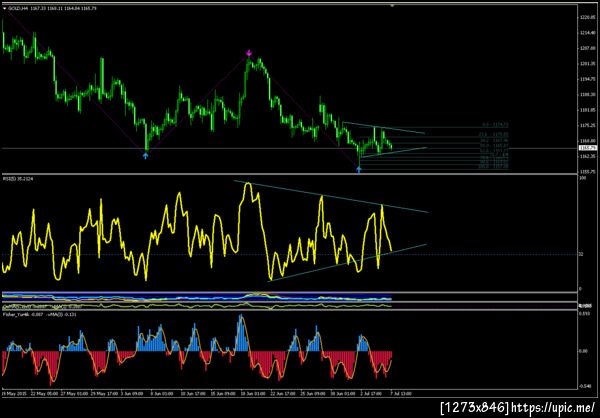Click the chart shift marker triangle
Viewport: 600px width, 418px height.
pos(392,6)
